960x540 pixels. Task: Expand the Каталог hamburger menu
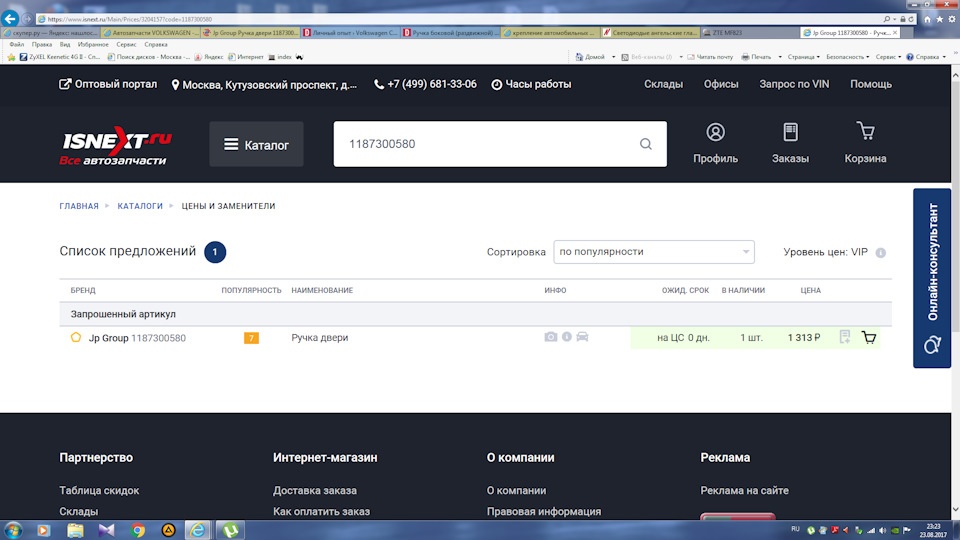[x=256, y=145]
